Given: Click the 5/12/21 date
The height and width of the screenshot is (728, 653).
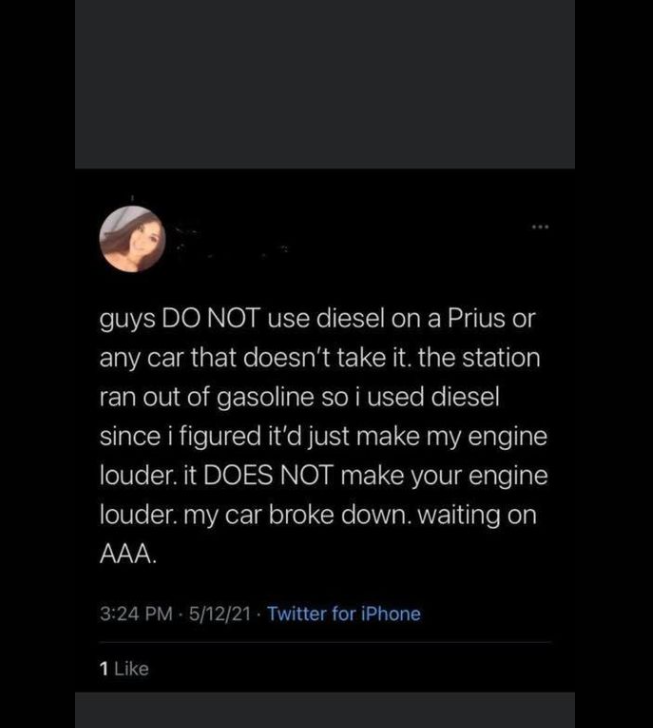Looking at the screenshot, I should [x=218, y=613].
